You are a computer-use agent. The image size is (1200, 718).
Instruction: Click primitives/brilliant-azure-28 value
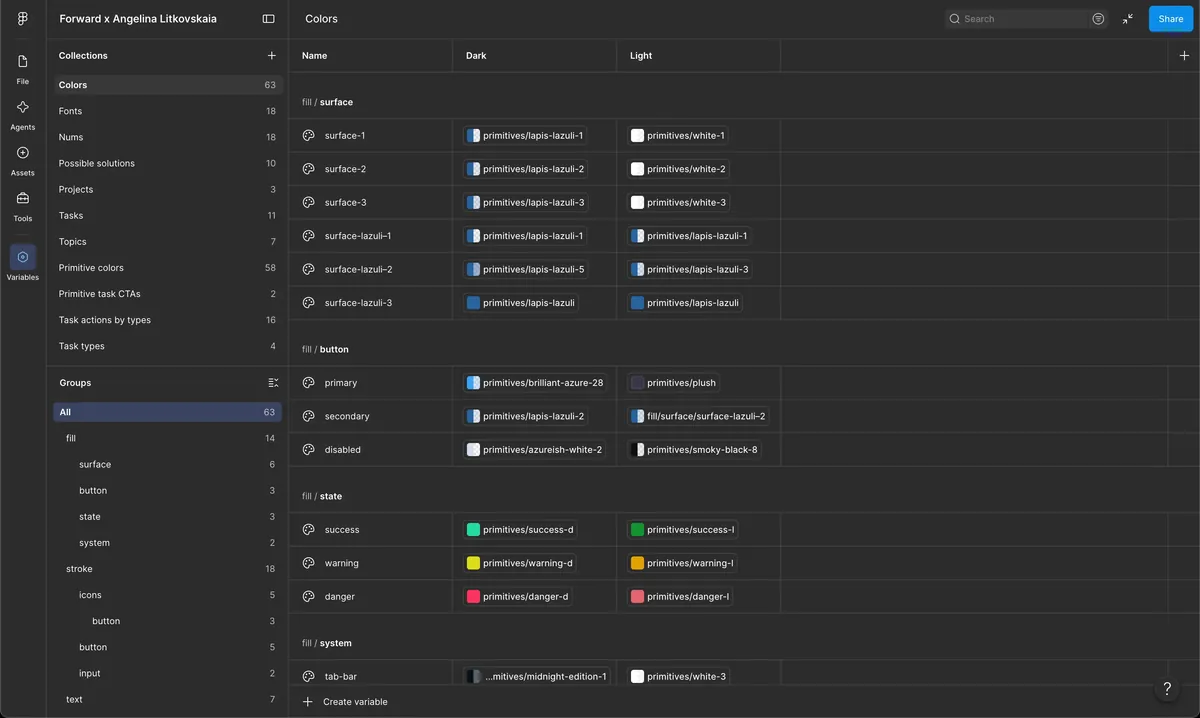(535, 383)
